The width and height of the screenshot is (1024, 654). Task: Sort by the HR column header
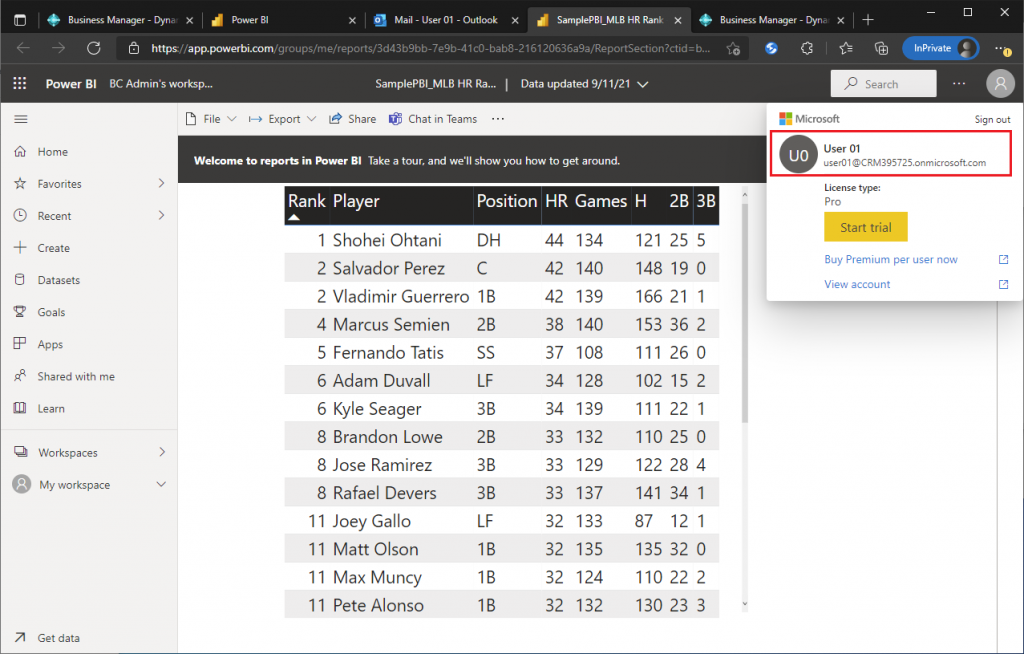point(556,201)
